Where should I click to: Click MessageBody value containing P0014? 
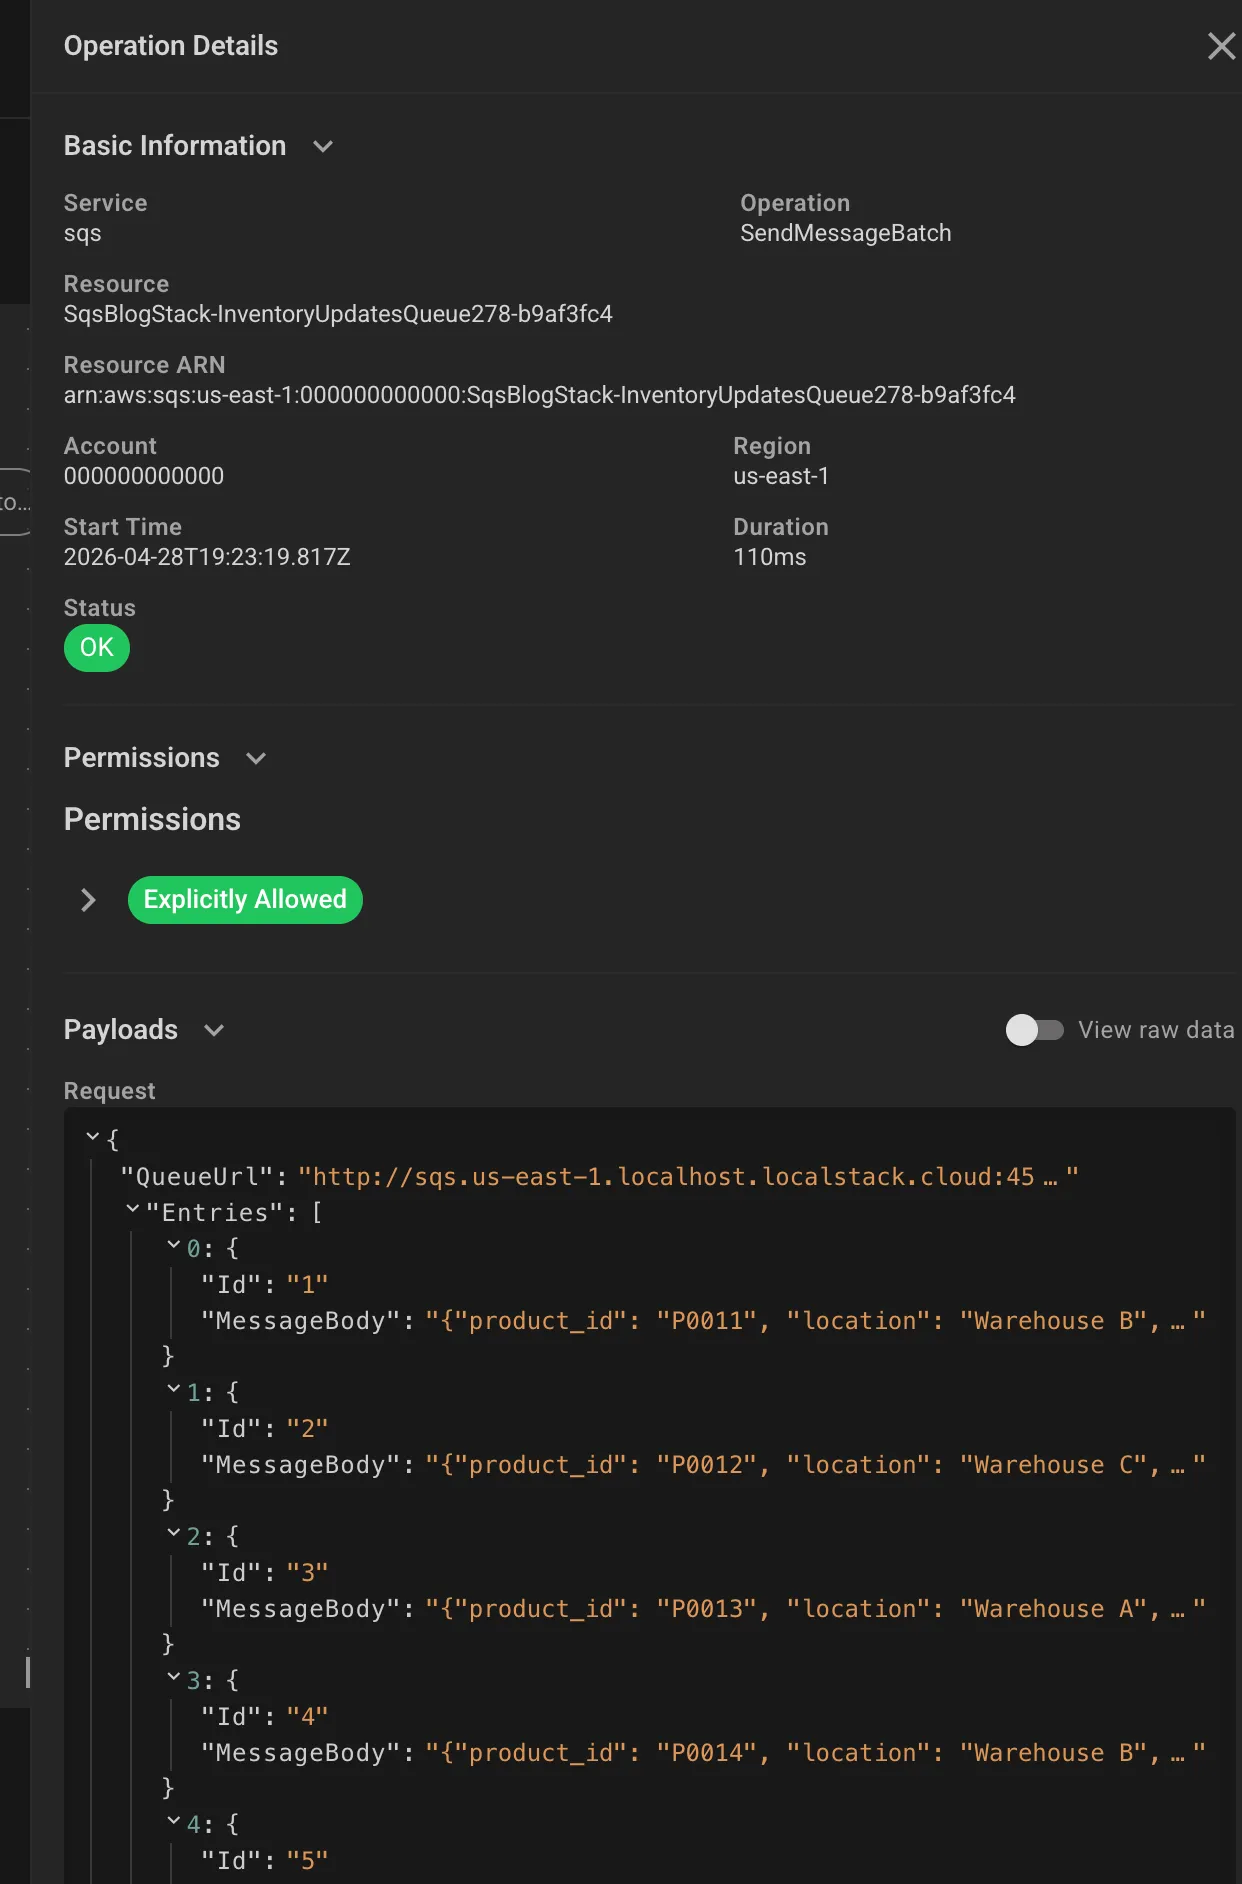pos(815,1753)
